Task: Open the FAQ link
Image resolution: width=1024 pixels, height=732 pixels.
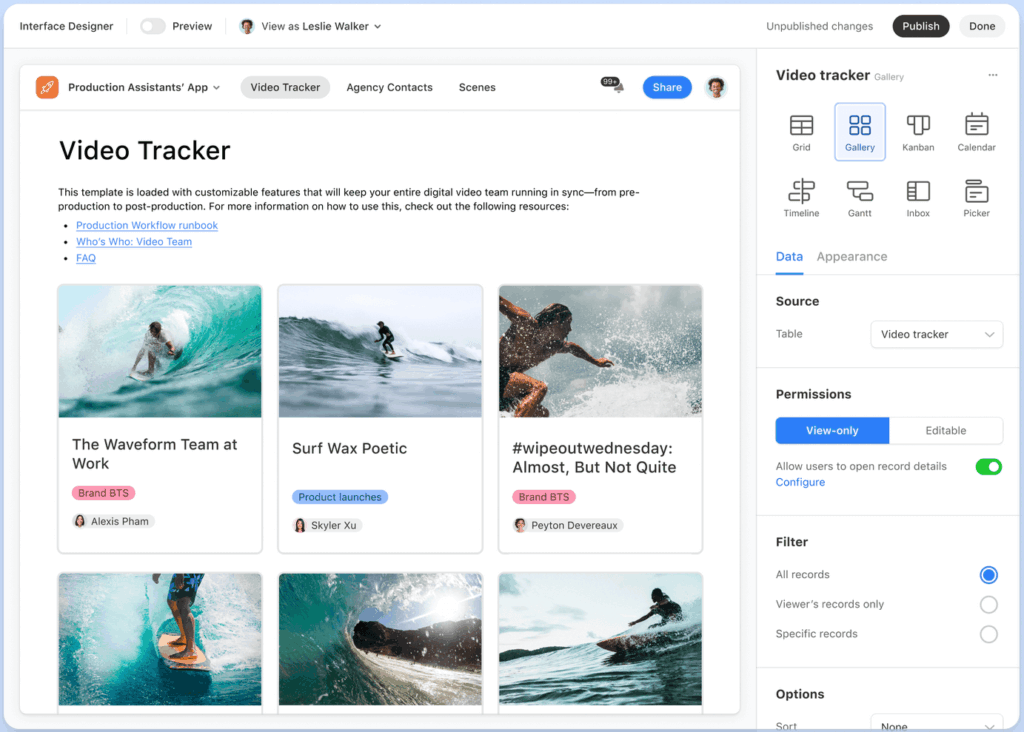Action: (x=86, y=258)
